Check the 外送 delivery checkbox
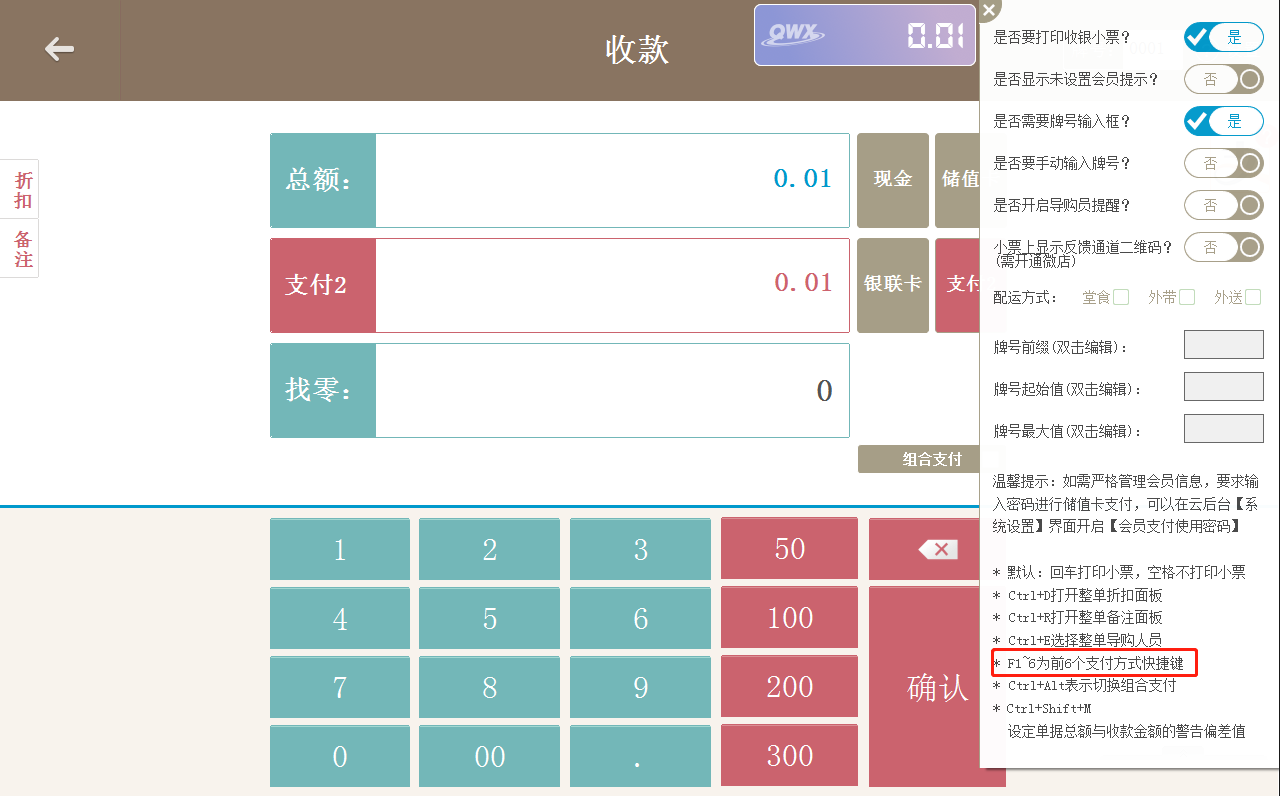This screenshot has height=796, width=1280. tap(1253, 297)
